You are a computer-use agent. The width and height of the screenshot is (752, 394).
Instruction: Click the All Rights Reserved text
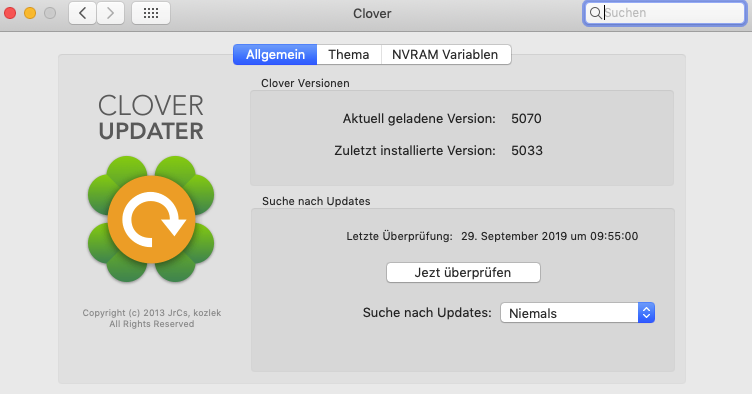click(152, 324)
